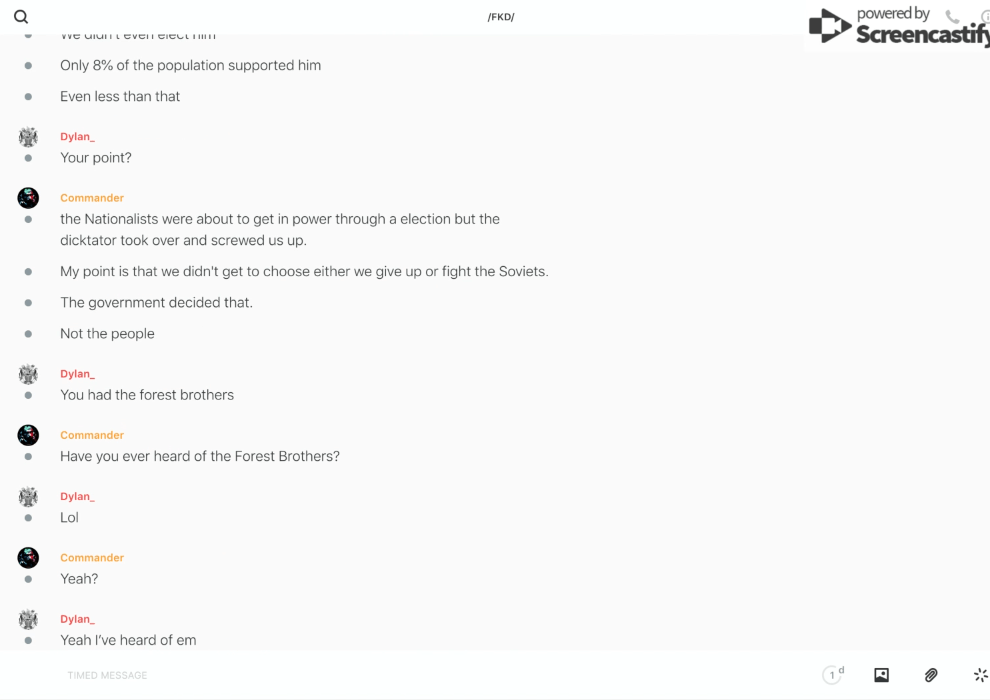The width and height of the screenshot is (990, 700).
Task: Click Commander's avatar above "Yeah?"
Action: tap(28, 558)
